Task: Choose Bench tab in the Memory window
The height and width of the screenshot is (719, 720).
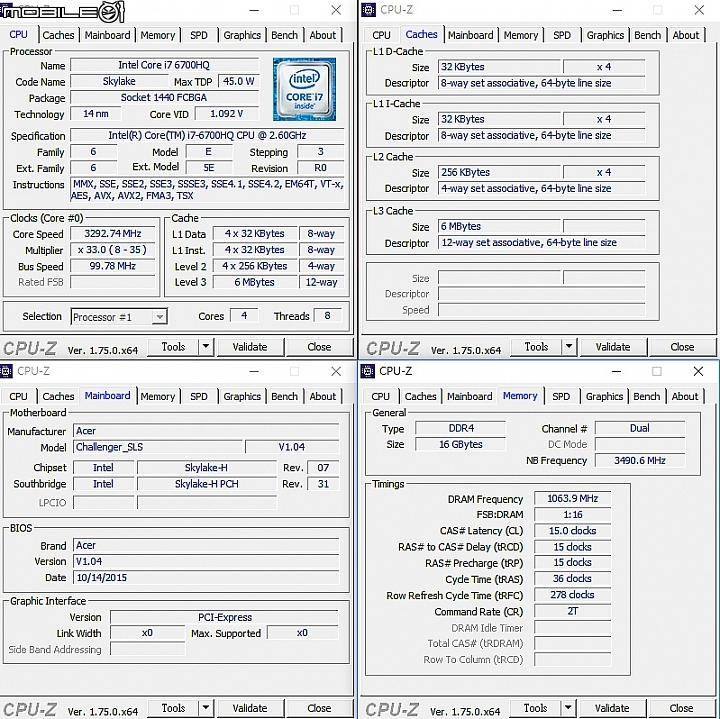Action: click(x=647, y=396)
